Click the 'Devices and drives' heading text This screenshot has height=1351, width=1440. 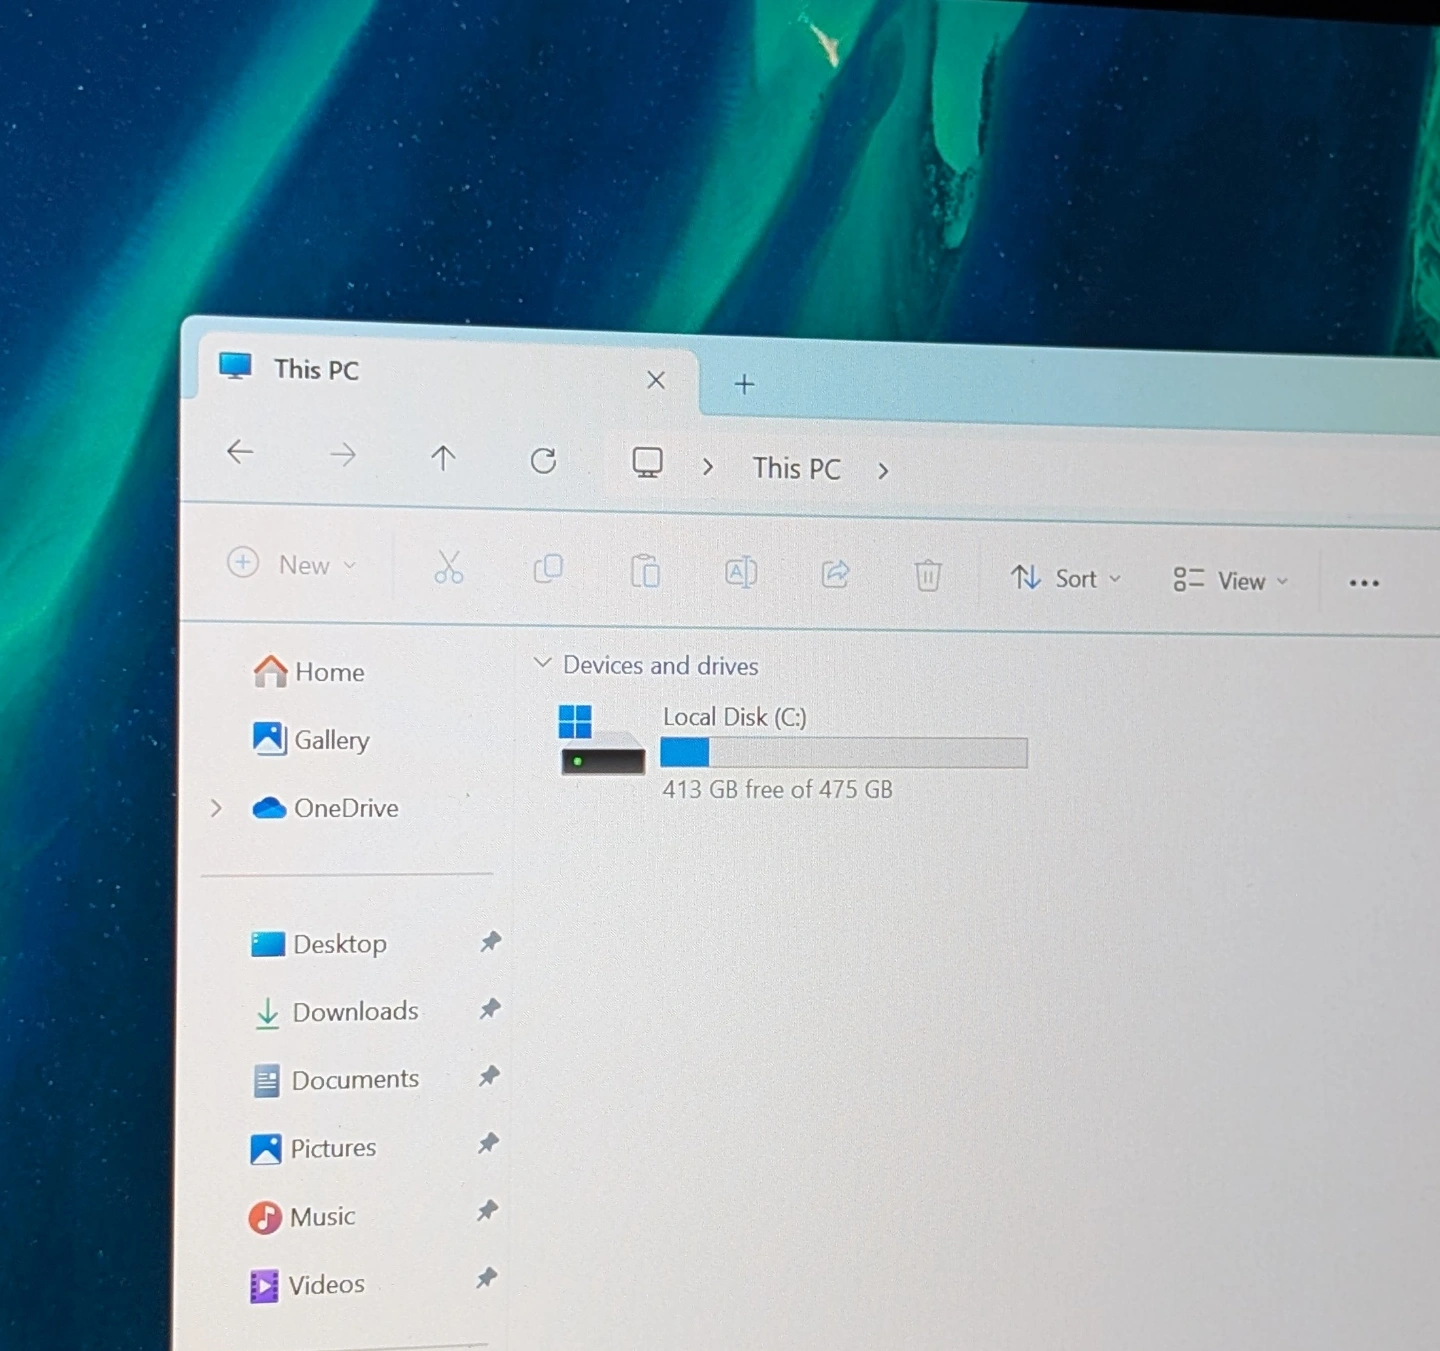pyautogui.click(x=661, y=666)
